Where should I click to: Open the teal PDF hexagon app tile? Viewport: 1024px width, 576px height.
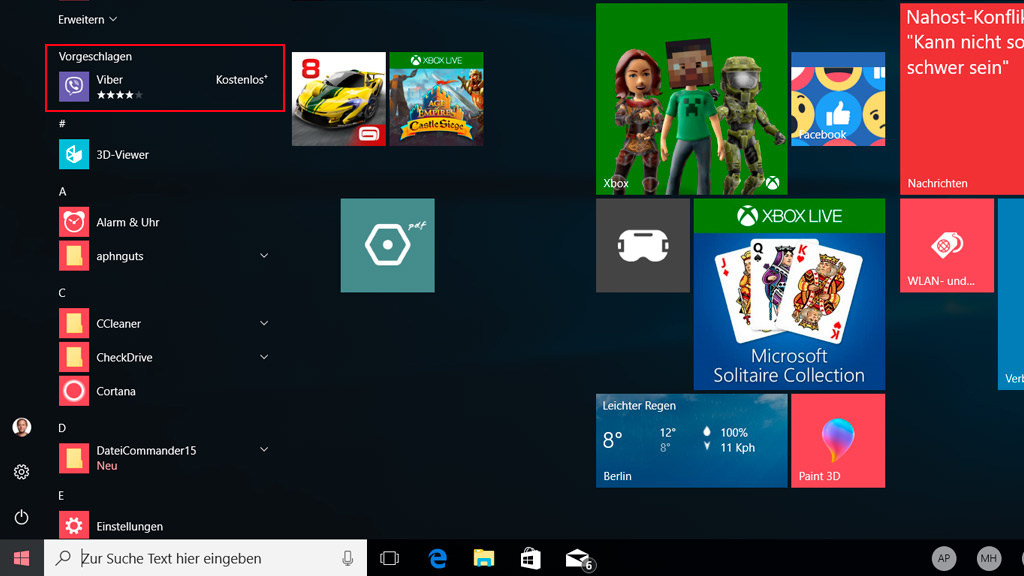(387, 246)
